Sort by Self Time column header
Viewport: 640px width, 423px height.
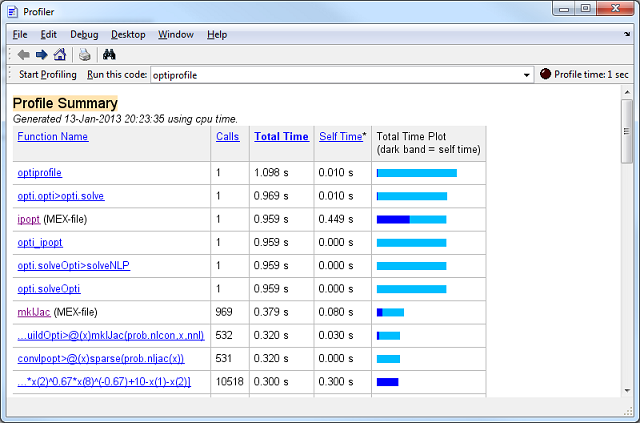[x=341, y=136]
